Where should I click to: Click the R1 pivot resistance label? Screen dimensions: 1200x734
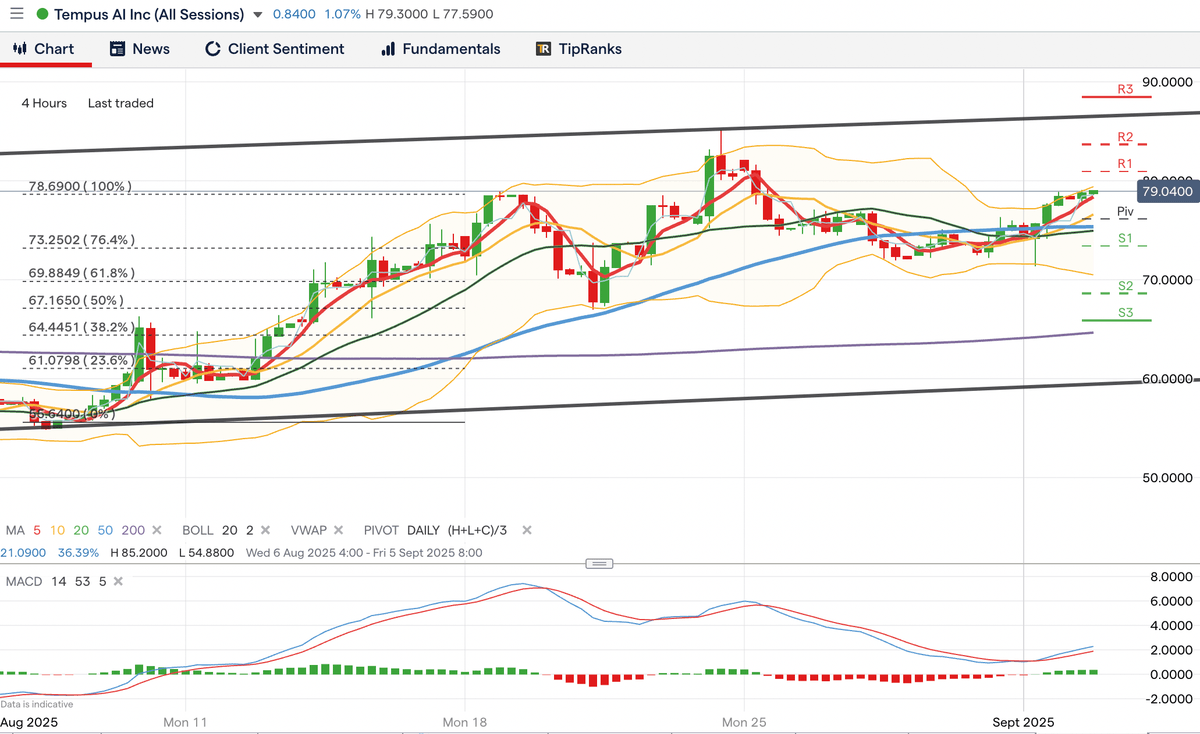coord(1125,163)
